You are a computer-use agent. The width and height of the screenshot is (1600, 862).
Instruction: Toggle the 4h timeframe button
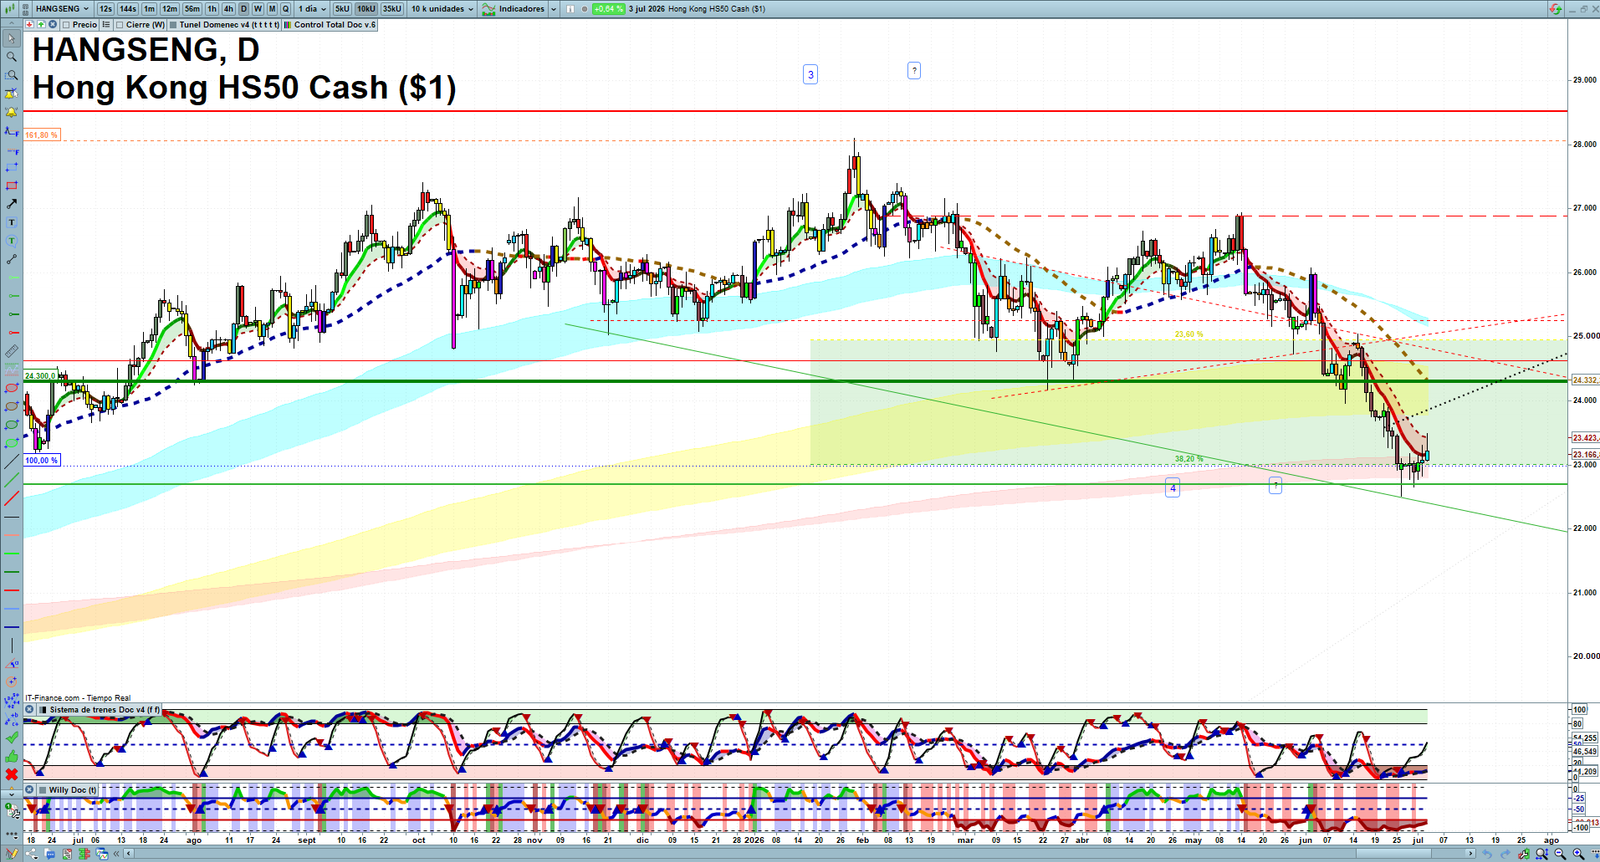tap(228, 9)
